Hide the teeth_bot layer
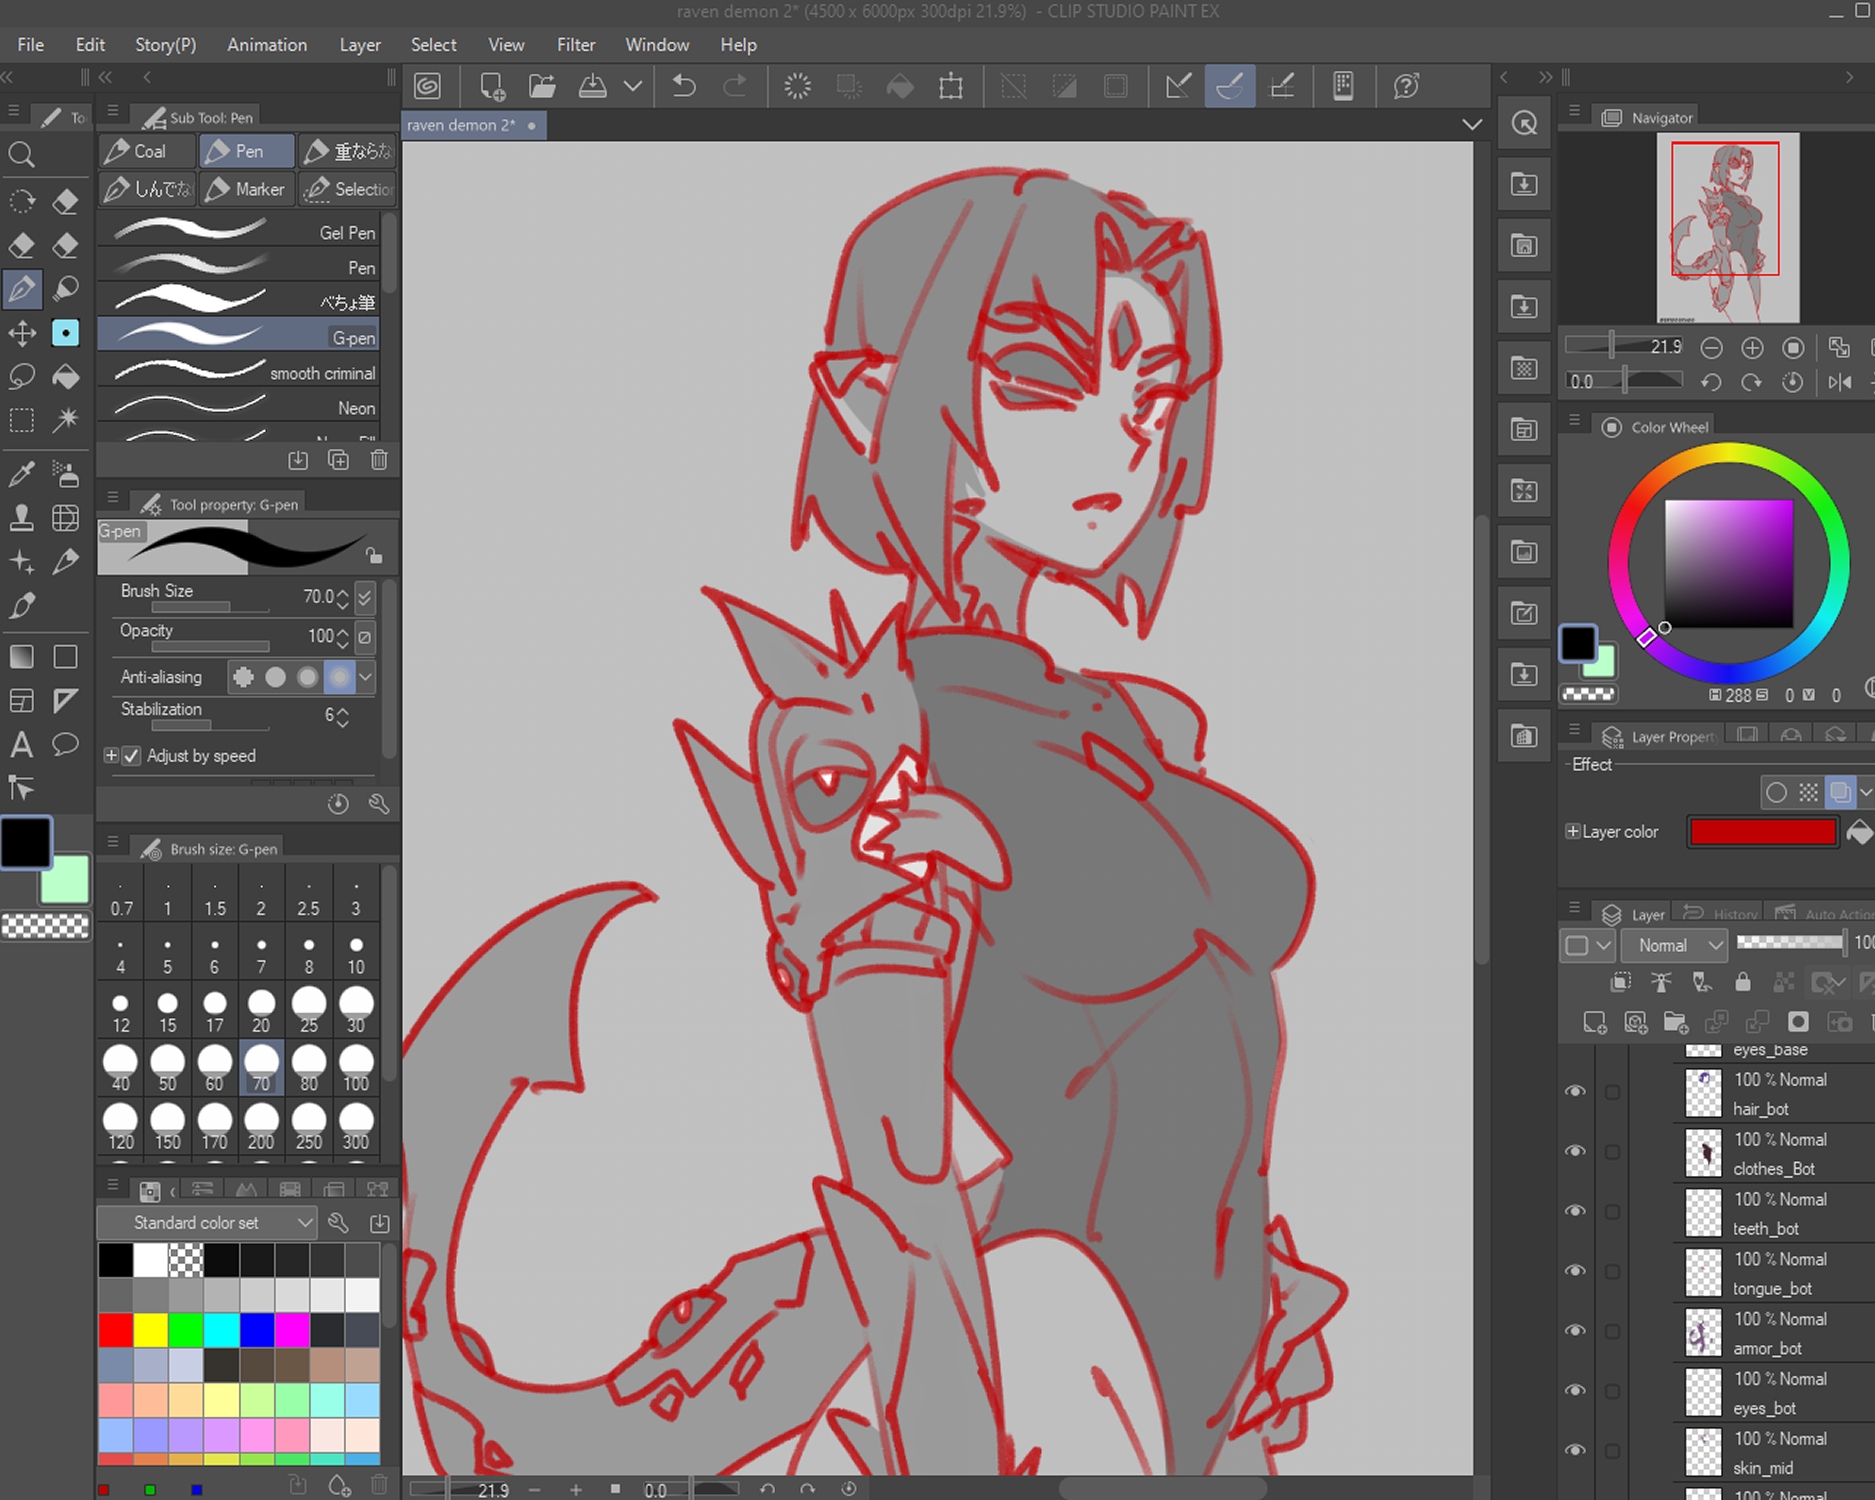The height and width of the screenshot is (1500, 1875). click(x=1575, y=1212)
